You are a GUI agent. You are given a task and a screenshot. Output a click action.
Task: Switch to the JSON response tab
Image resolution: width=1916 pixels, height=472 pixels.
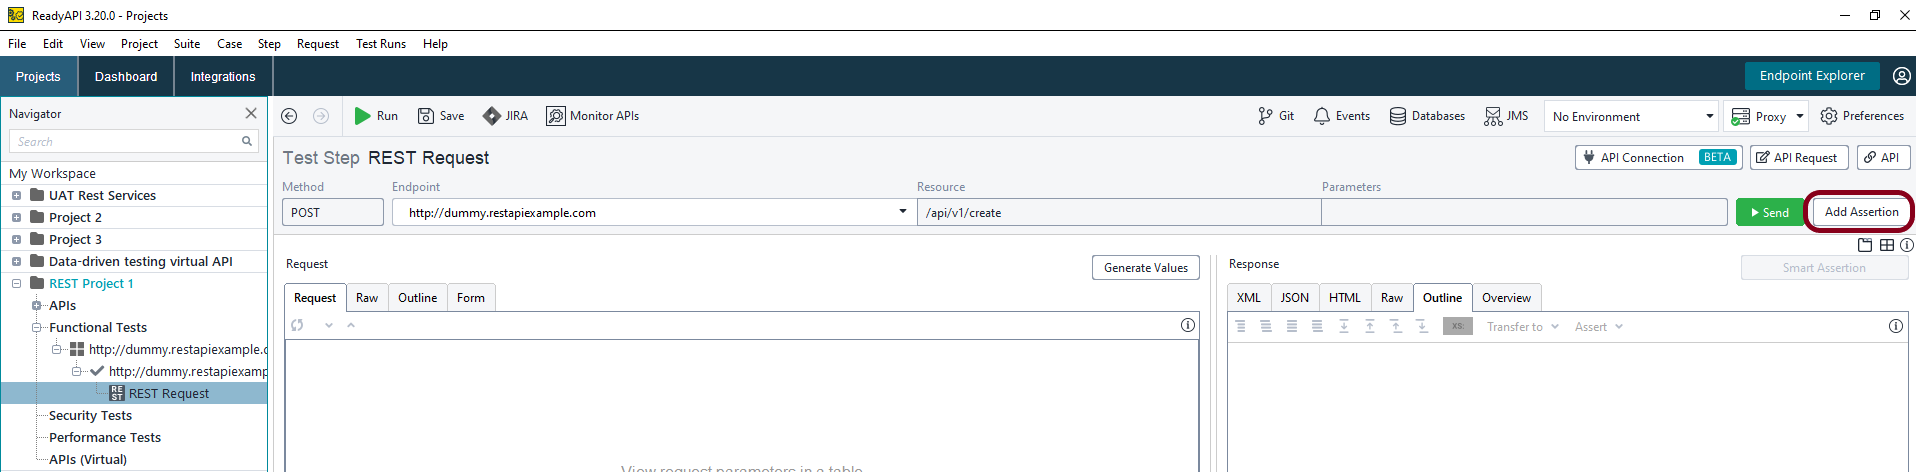(1294, 298)
